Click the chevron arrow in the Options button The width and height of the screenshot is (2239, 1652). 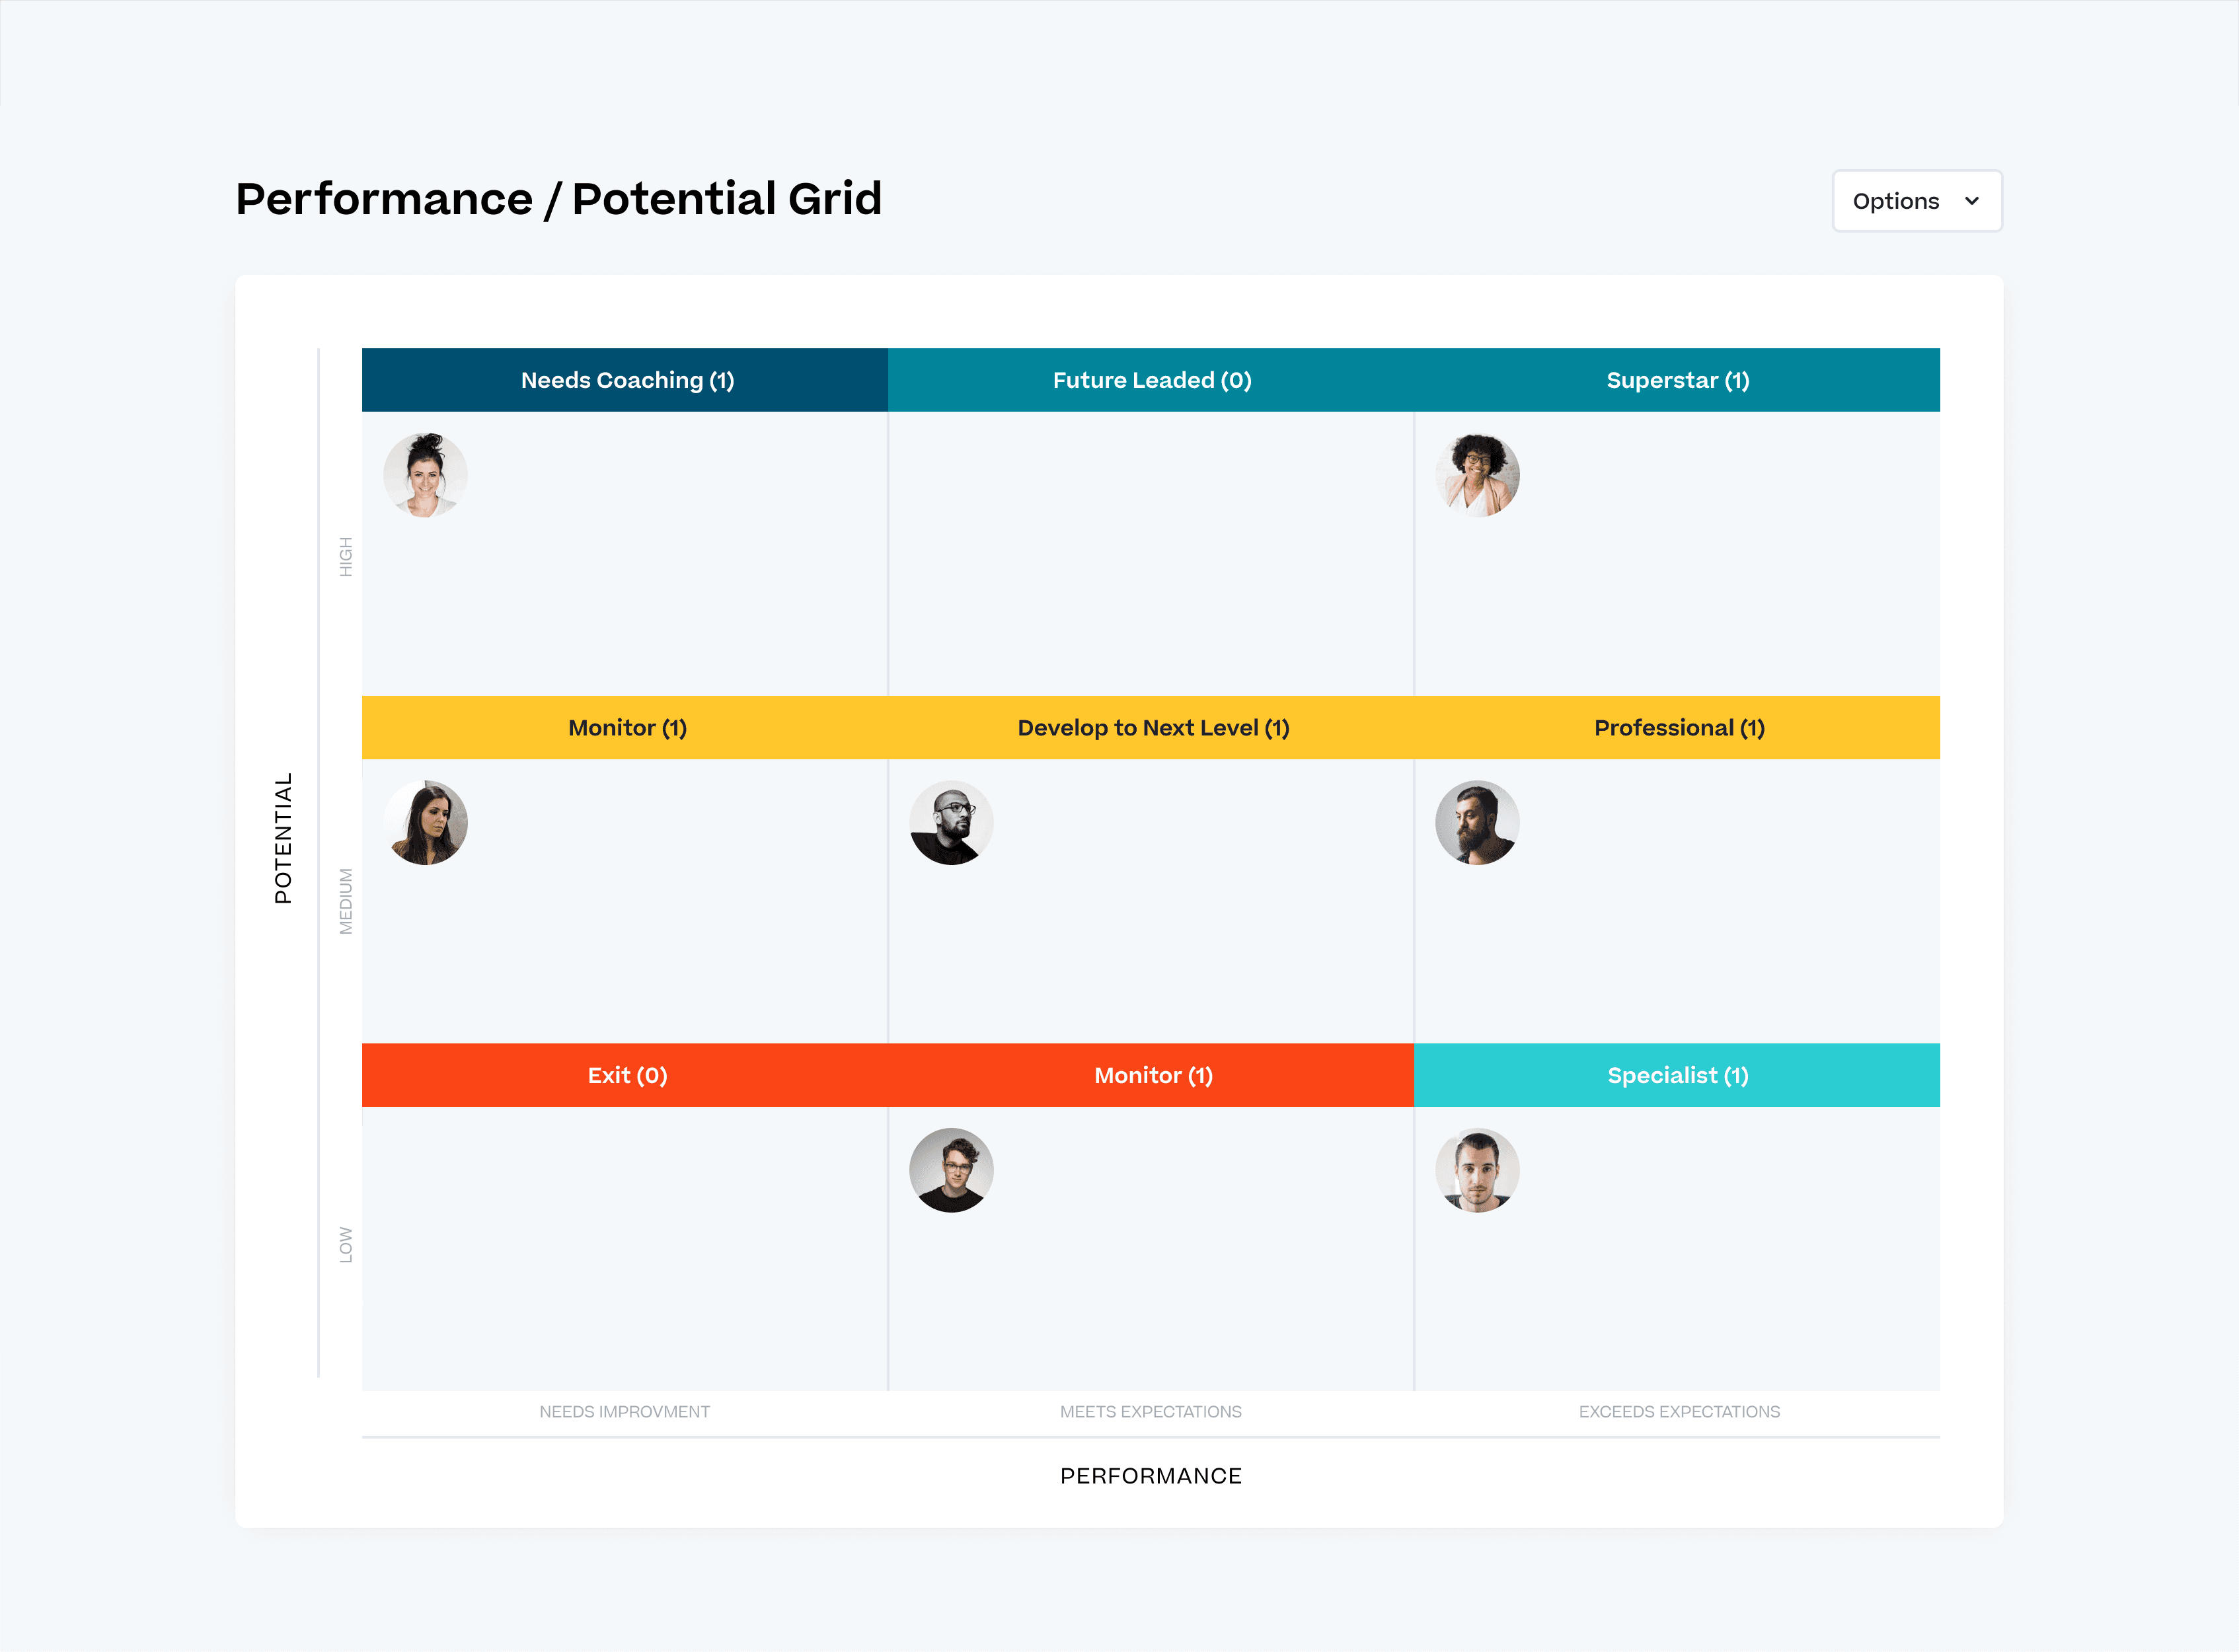click(1971, 201)
